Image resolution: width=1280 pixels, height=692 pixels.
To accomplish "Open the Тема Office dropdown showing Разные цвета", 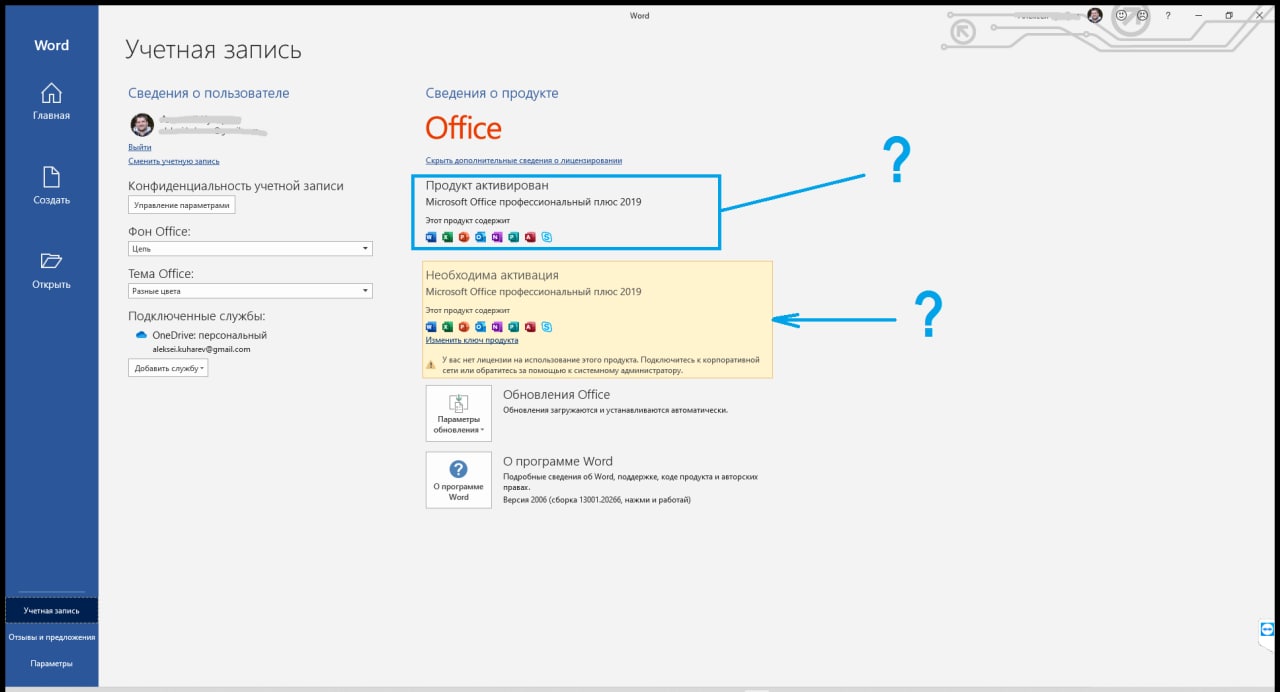I will pos(250,291).
